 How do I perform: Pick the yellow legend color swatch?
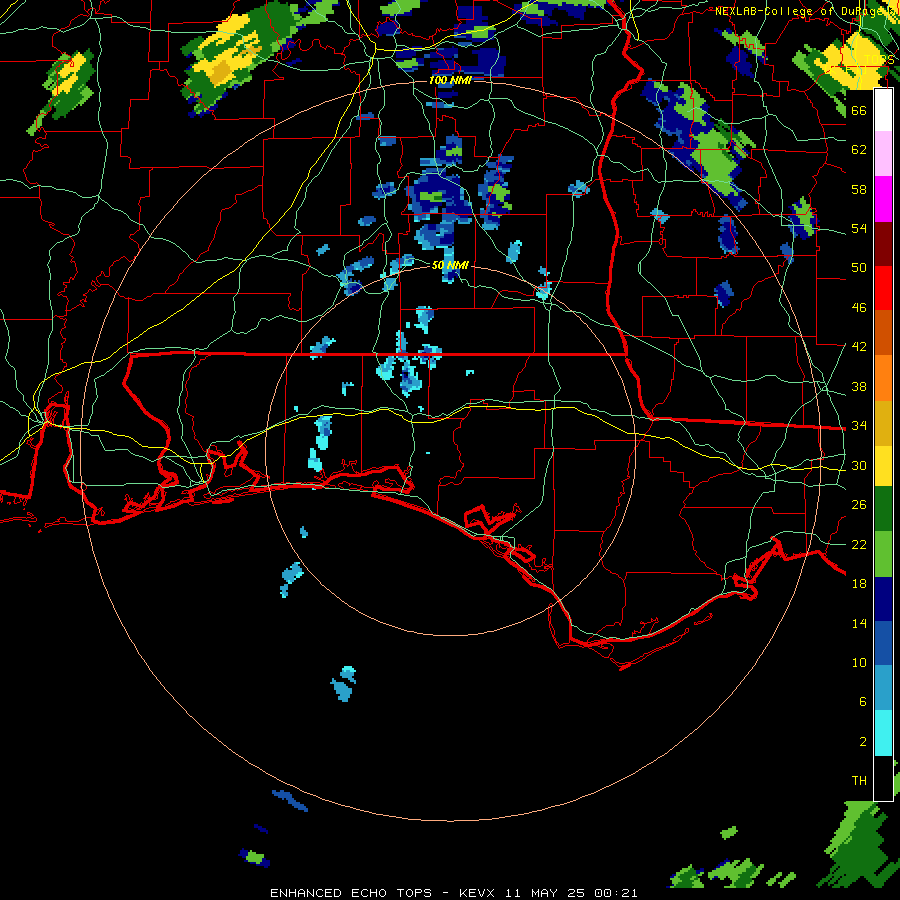tap(883, 465)
